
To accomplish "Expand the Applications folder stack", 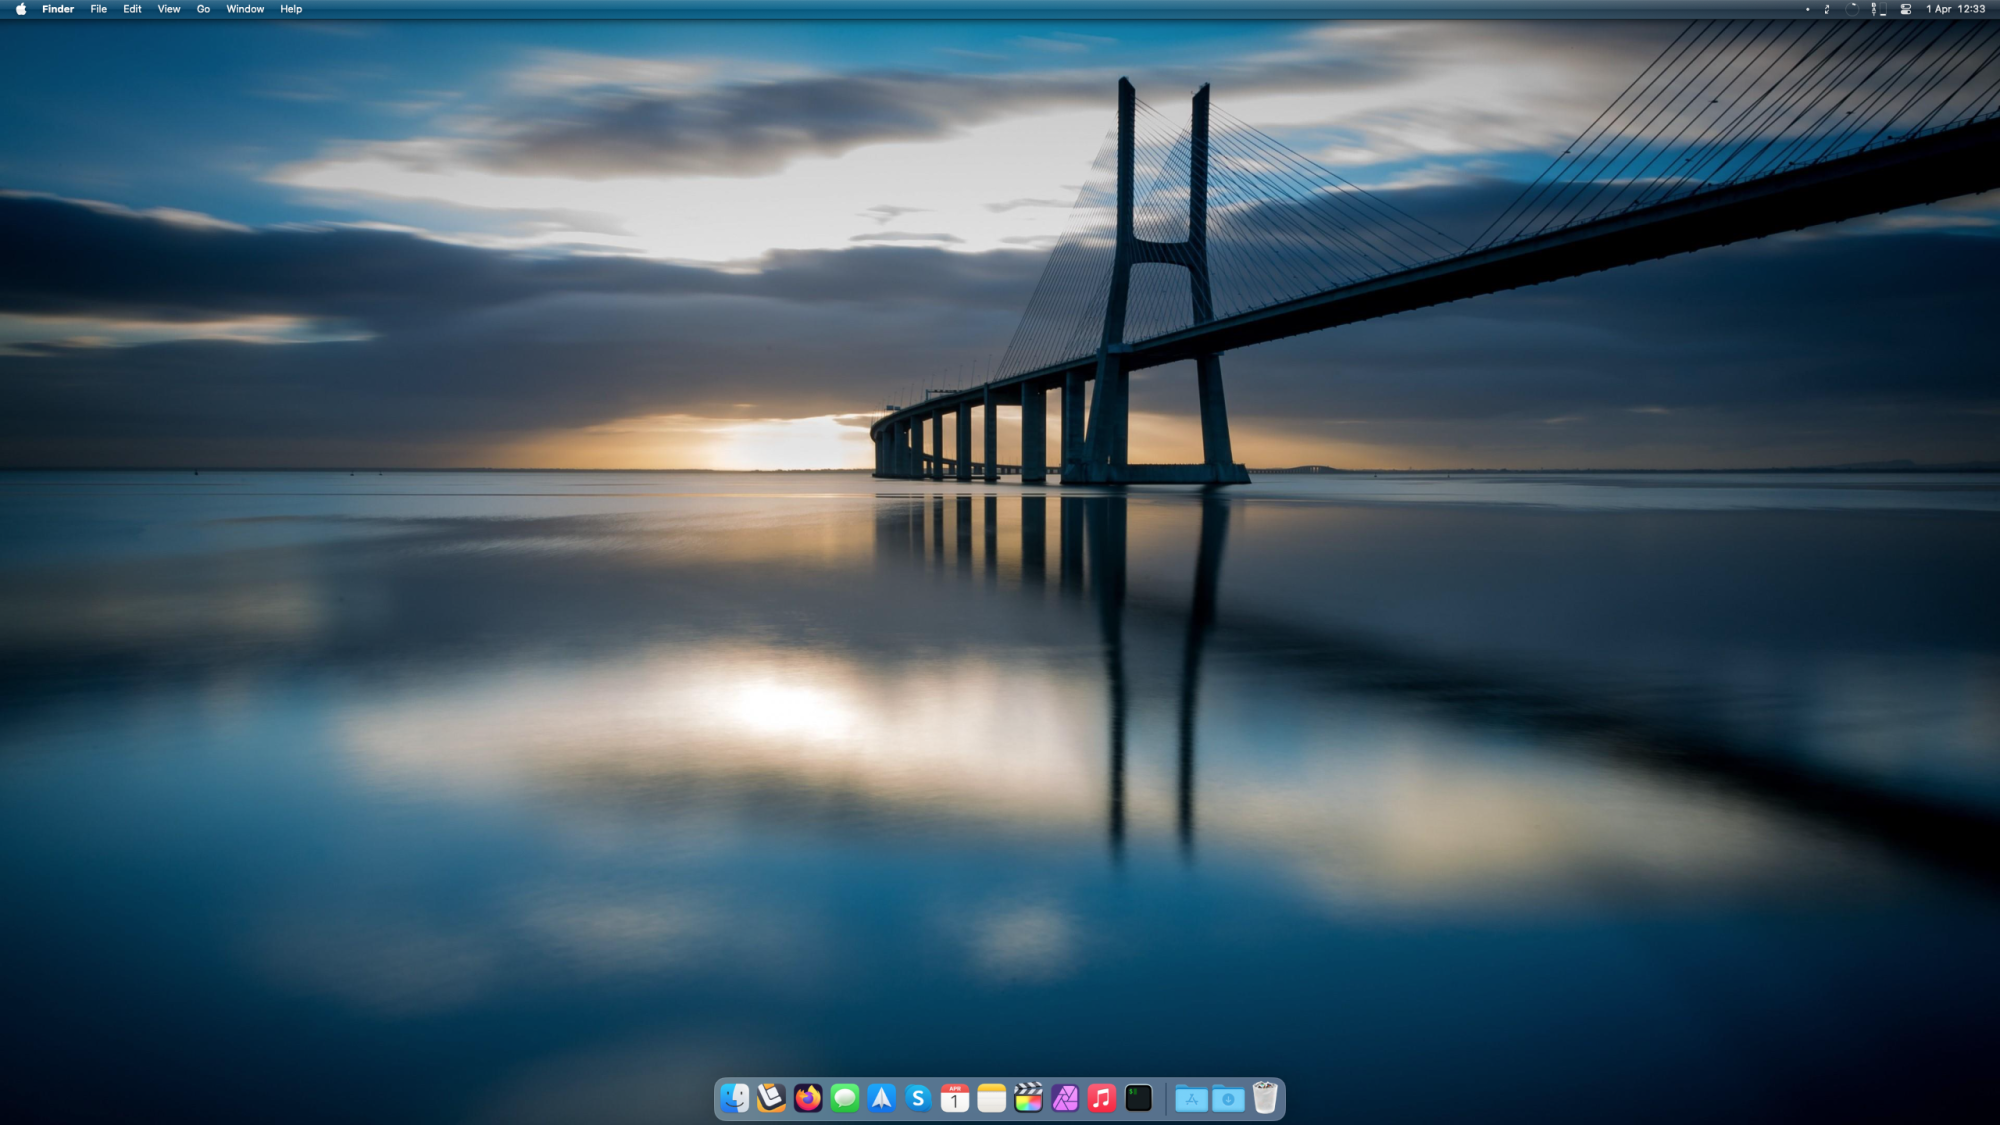I will (1191, 1098).
